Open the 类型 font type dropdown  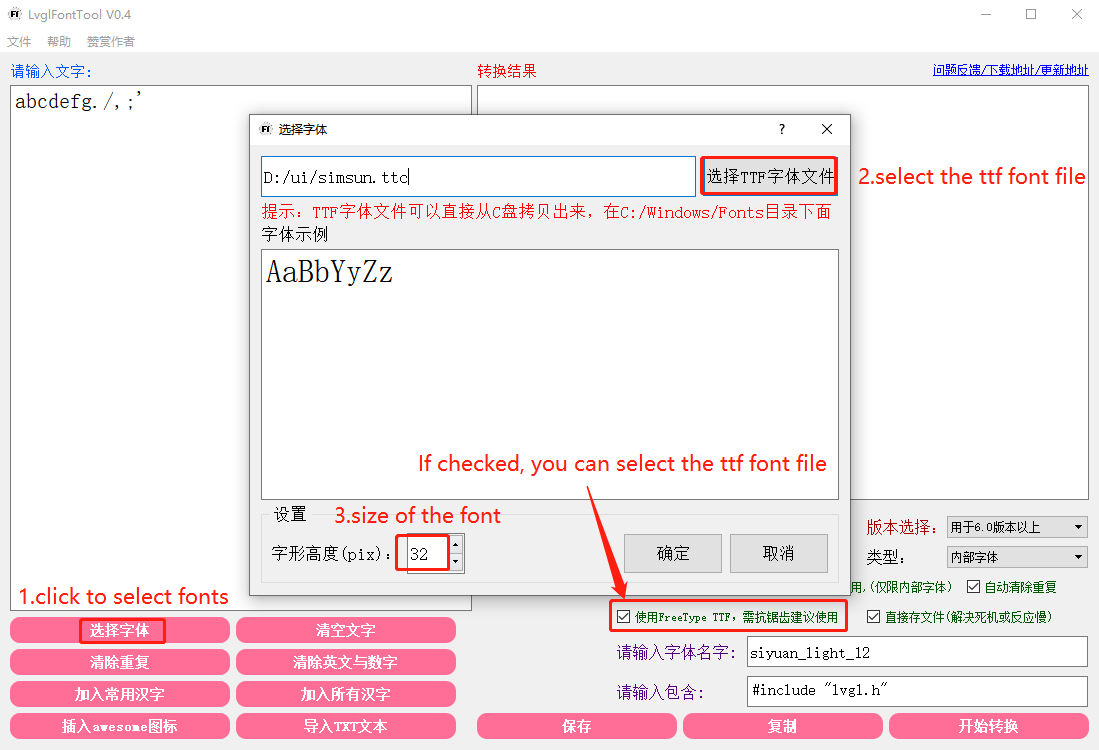(1016, 557)
